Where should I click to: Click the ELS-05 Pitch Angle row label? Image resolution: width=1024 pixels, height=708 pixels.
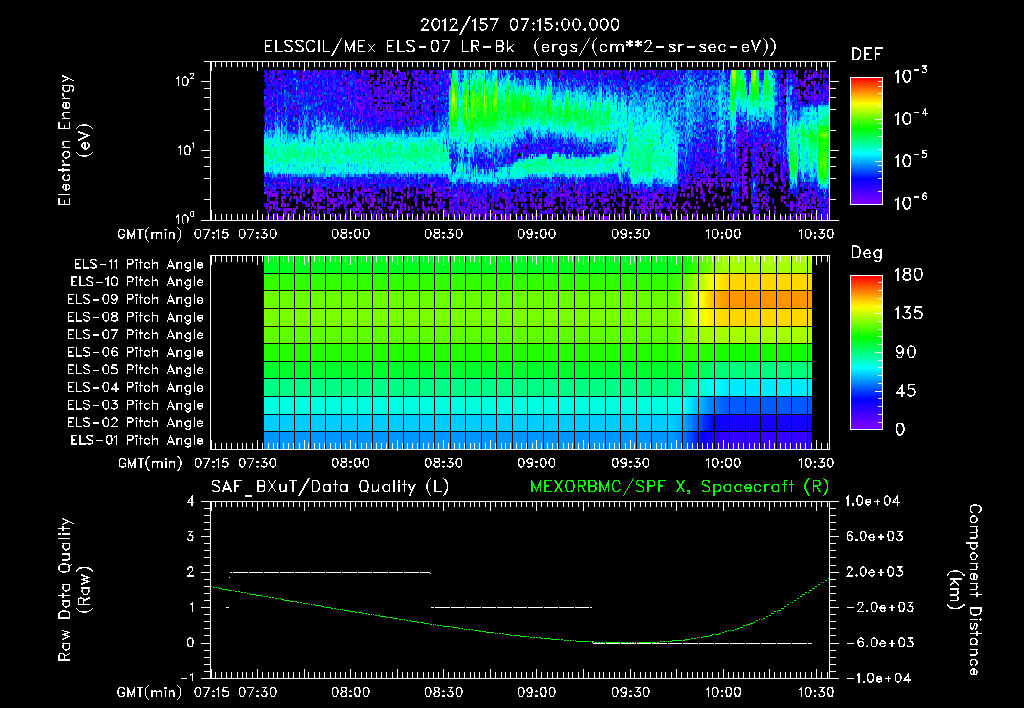135,370
